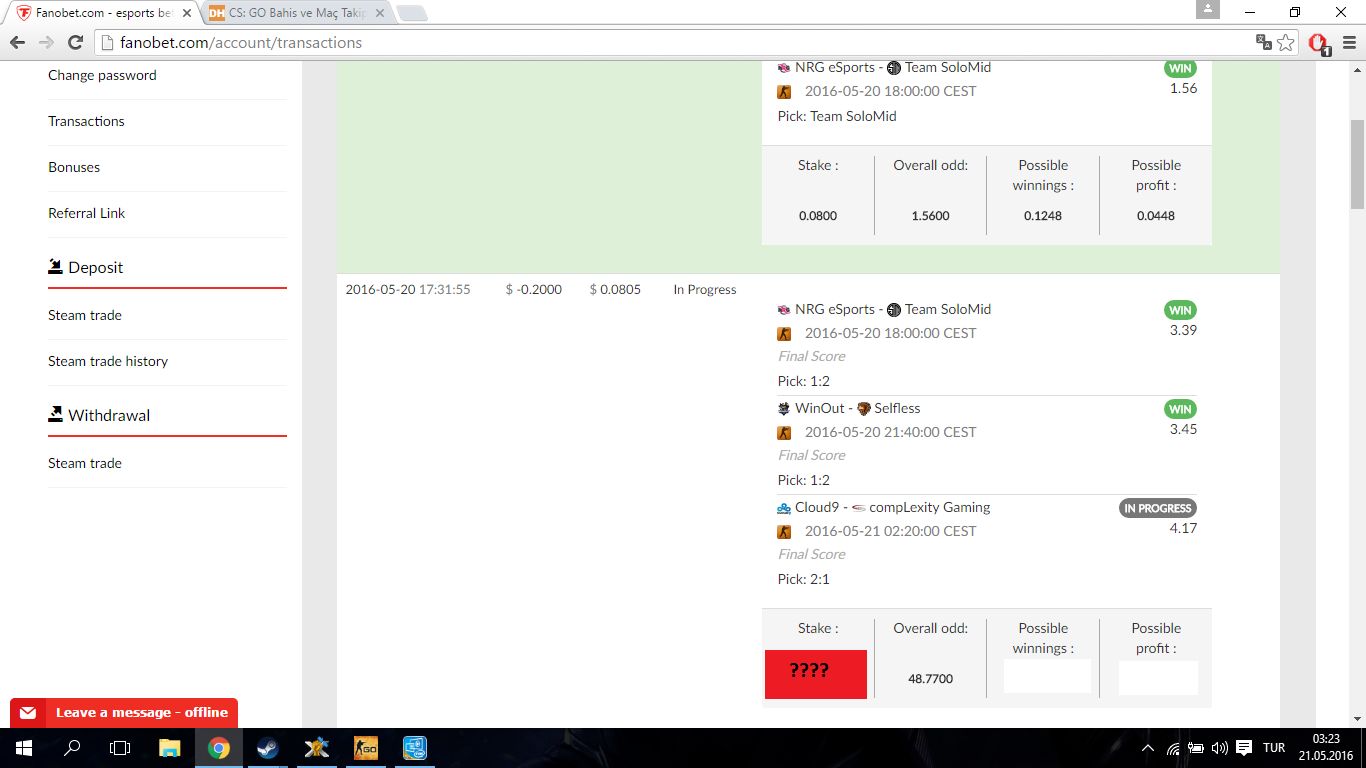Screen dimensions: 1366x768
Task: Open Task View on the taskbar
Action: click(x=120, y=748)
